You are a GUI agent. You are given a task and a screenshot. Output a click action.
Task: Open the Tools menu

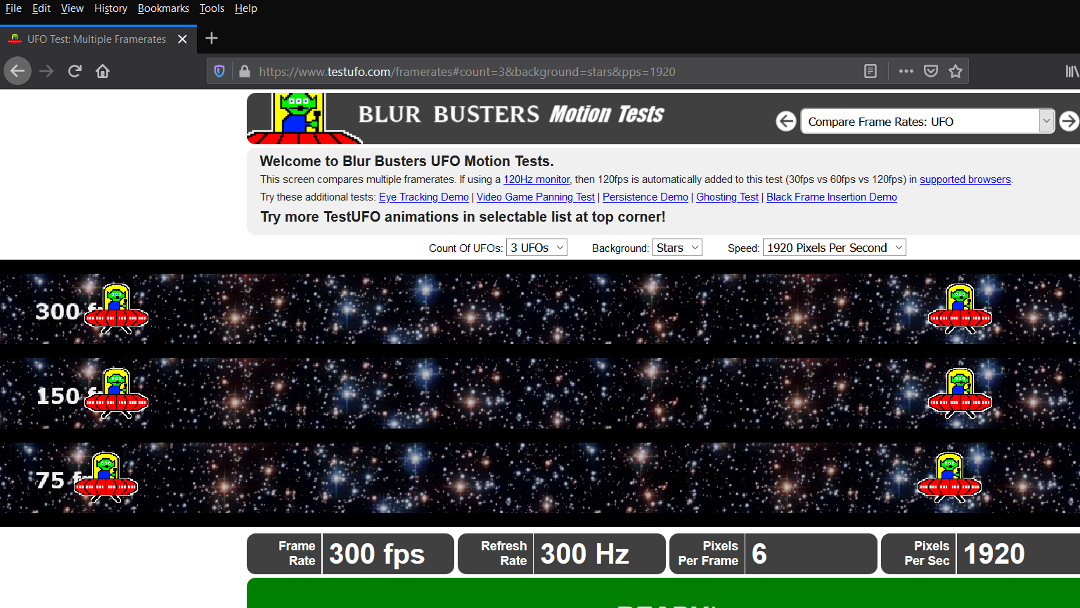pyautogui.click(x=211, y=8)
